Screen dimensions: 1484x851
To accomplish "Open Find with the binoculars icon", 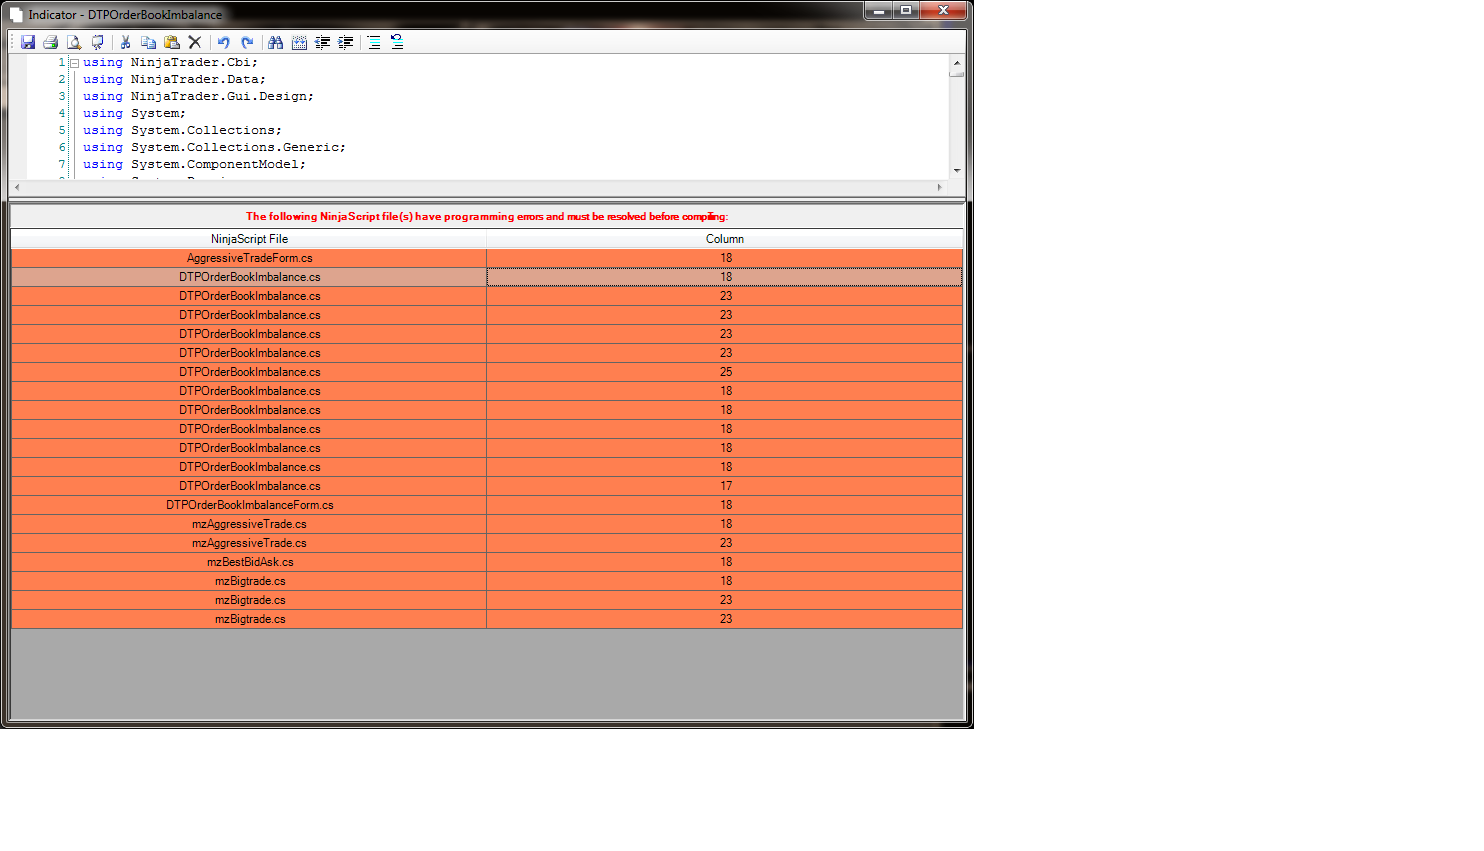I will click(275, 42).
